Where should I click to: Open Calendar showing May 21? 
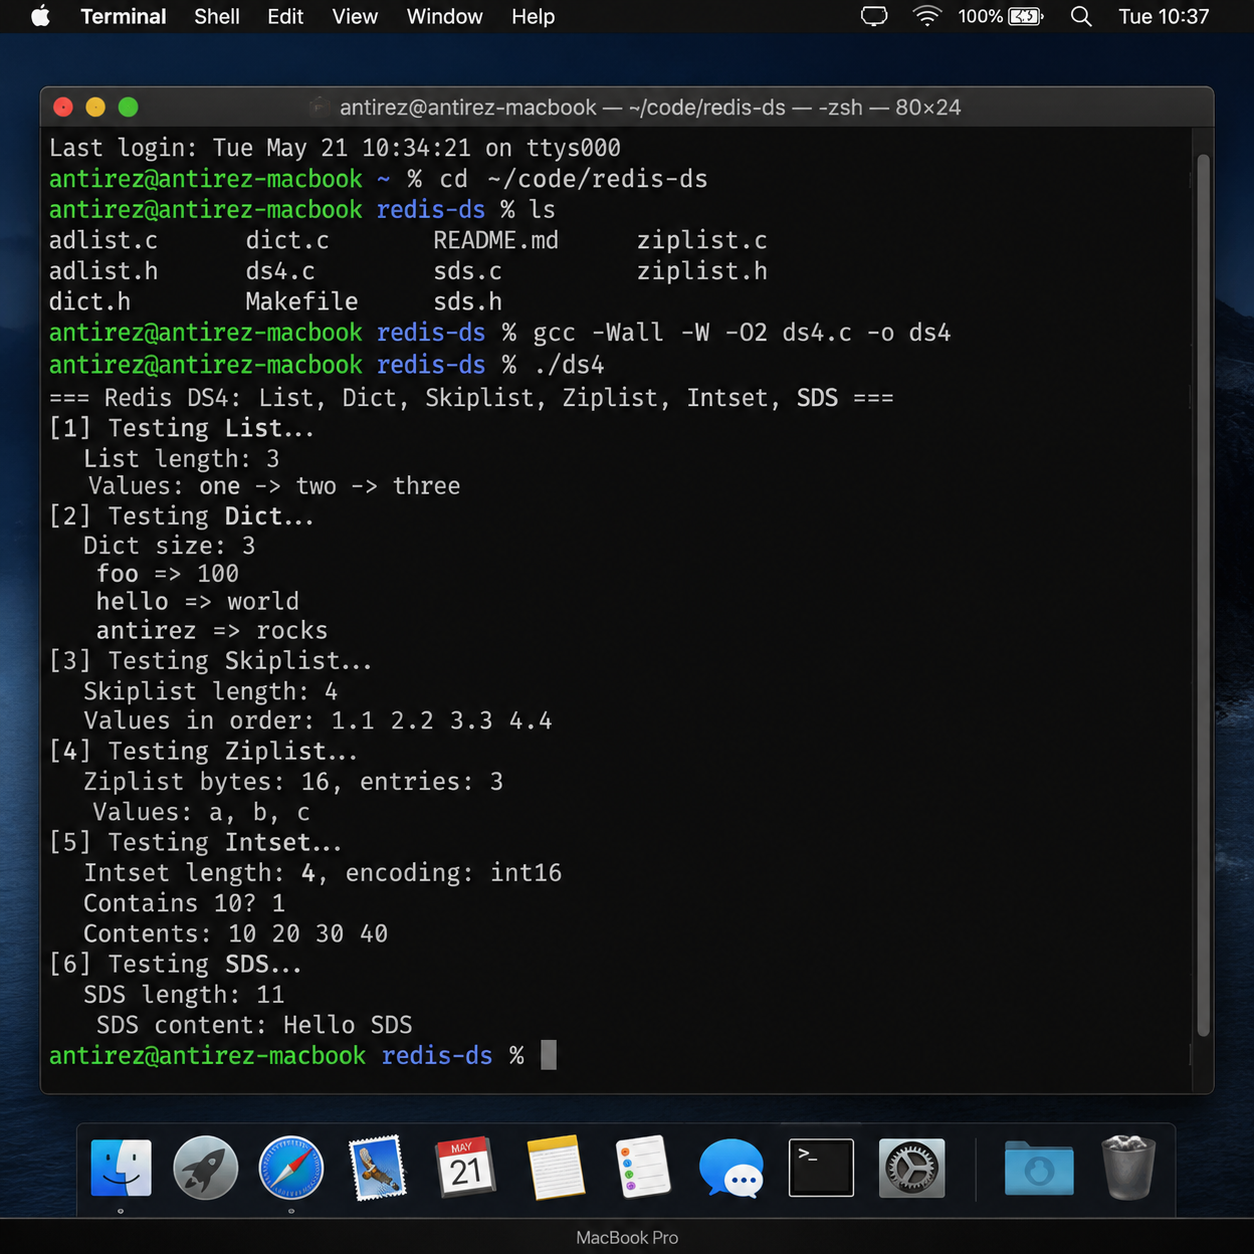click(464, 1167)
